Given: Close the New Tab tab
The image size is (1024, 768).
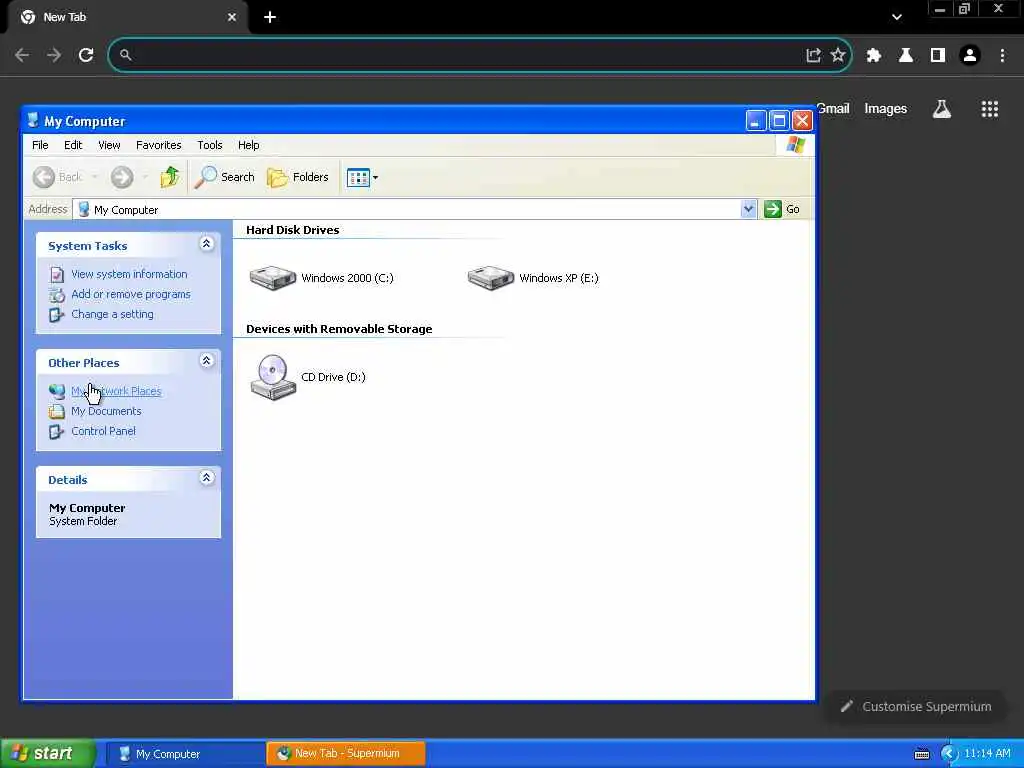Looking at the screenshot, I should click(x=232, y=17).
